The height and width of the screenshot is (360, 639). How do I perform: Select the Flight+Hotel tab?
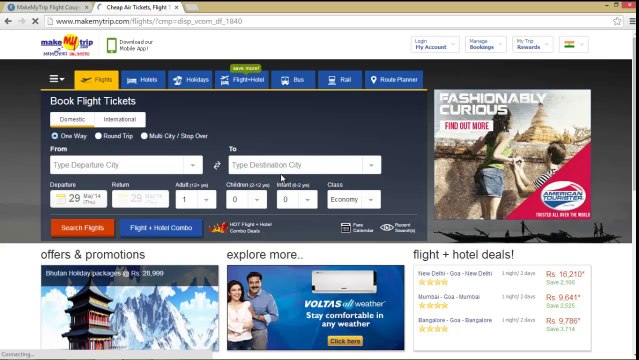pyautogui.click(x=242, y=80)
